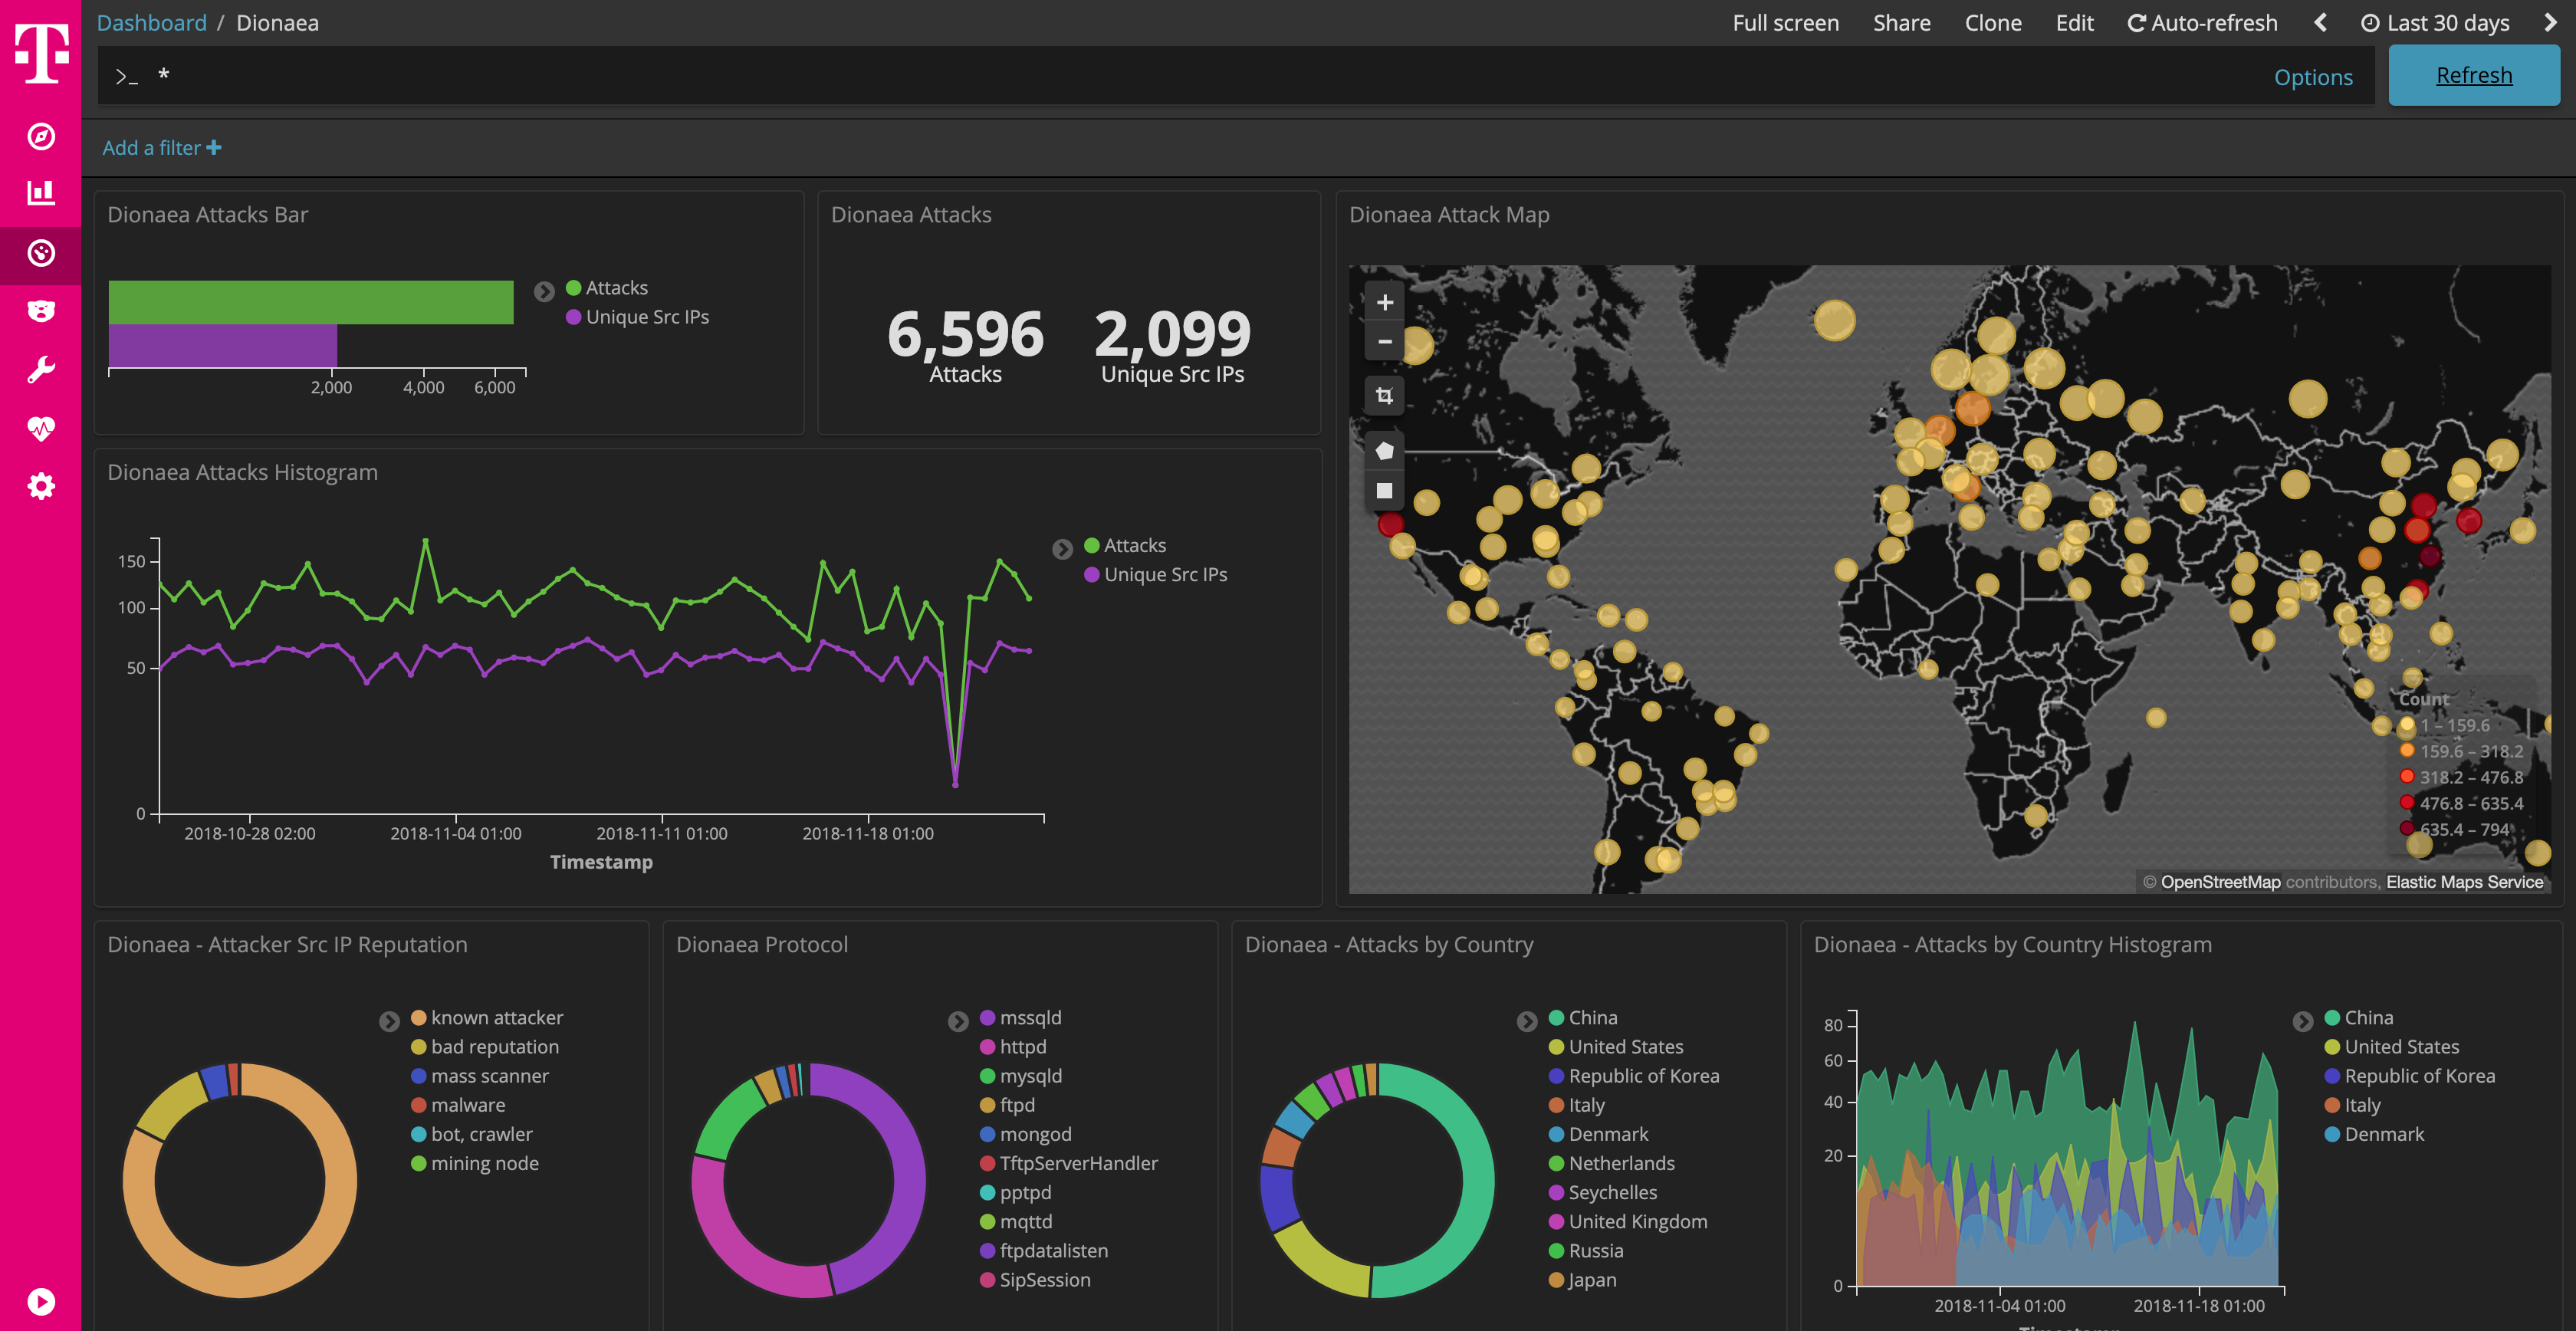2576x1331 pixels.
Task: Toggle 'known attacker' in the reputation legend
Action: (x=496, y=1017)
